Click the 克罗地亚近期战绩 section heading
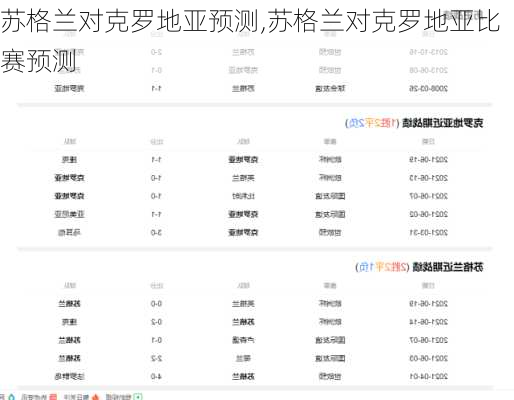This screenshot has width=514, height=400. (x=442, y=123)
